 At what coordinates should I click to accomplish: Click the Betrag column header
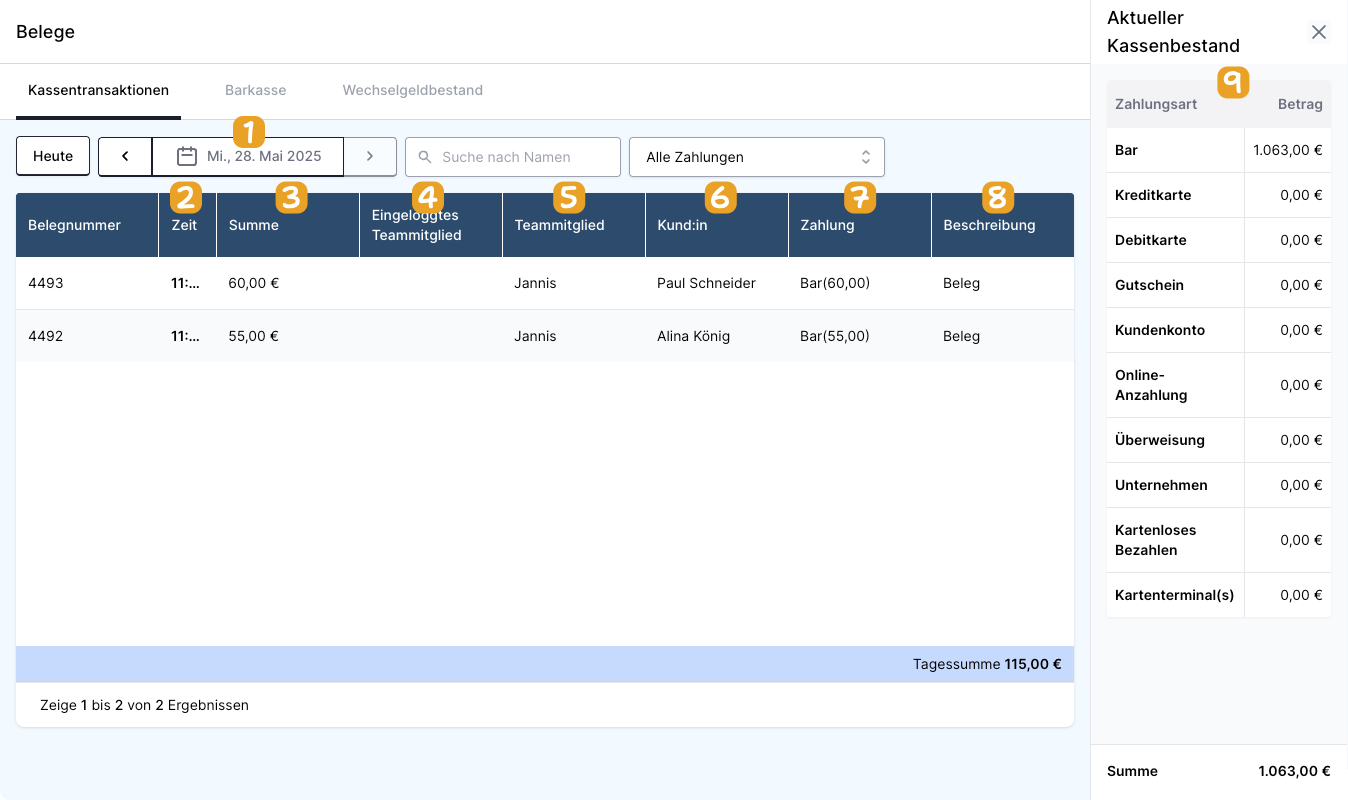click(1300, 104)
